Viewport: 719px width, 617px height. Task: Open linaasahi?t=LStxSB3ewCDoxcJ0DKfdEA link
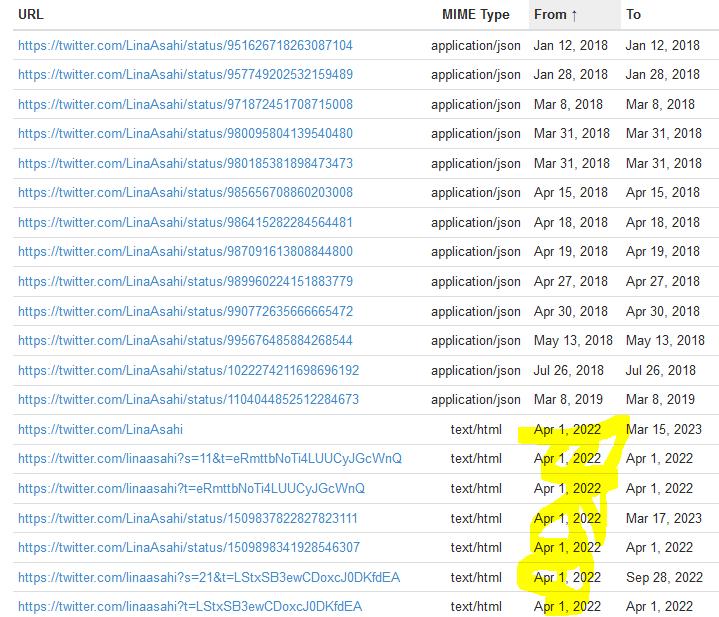[x=190, y=607]
